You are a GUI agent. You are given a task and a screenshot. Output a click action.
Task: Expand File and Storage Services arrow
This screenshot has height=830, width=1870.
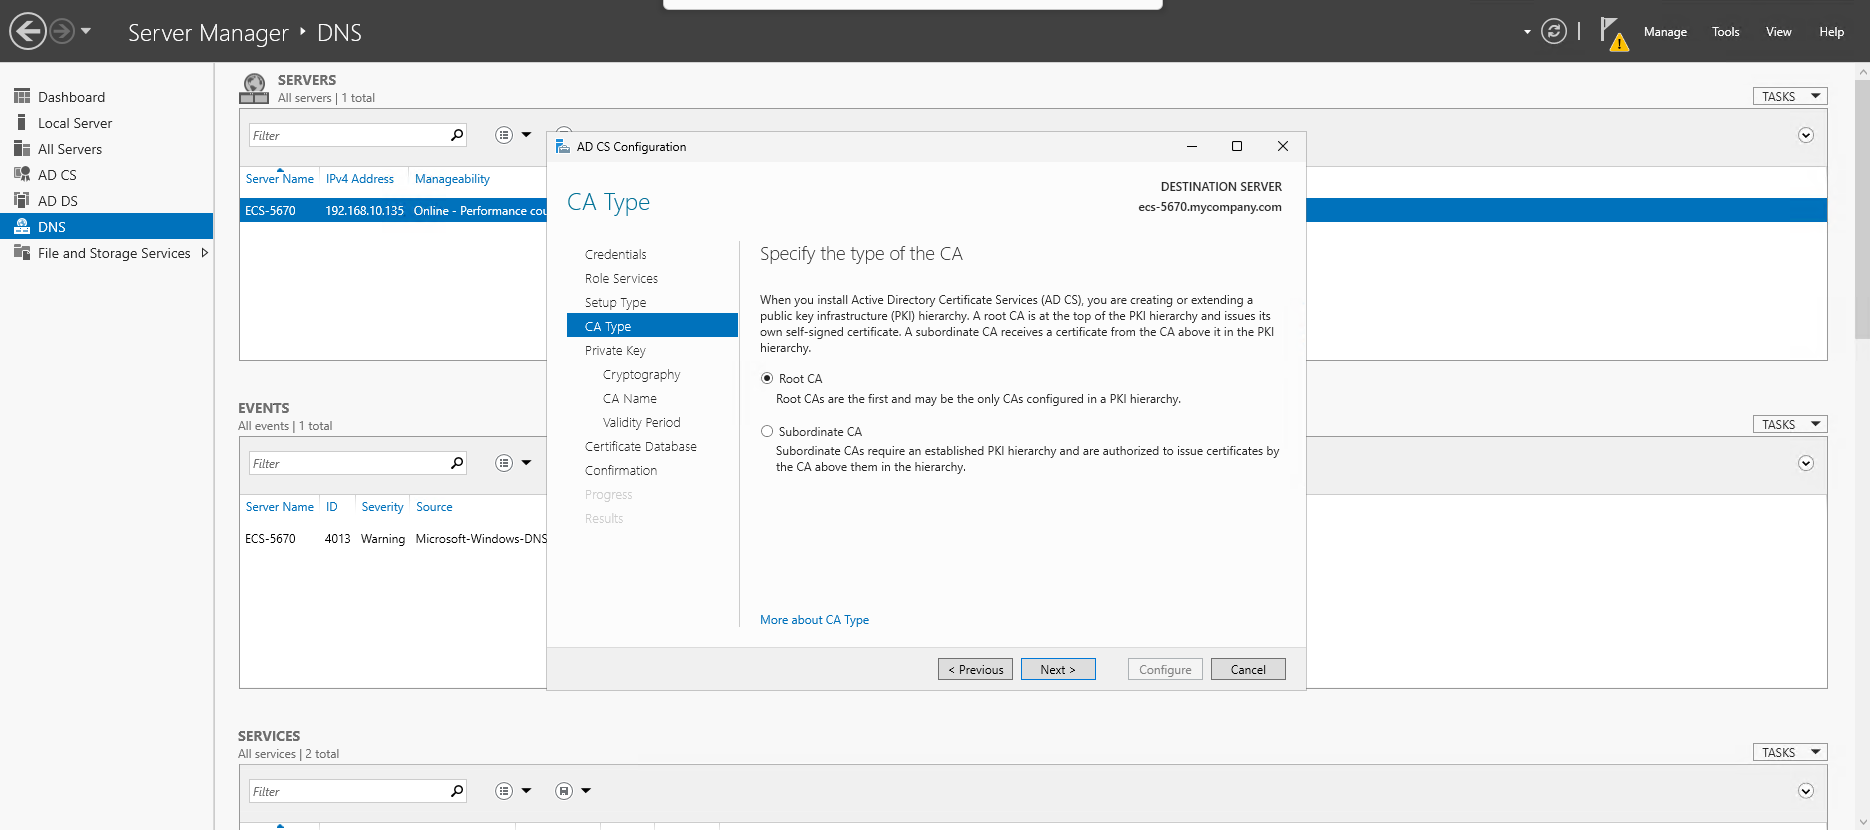click(205, 253)
